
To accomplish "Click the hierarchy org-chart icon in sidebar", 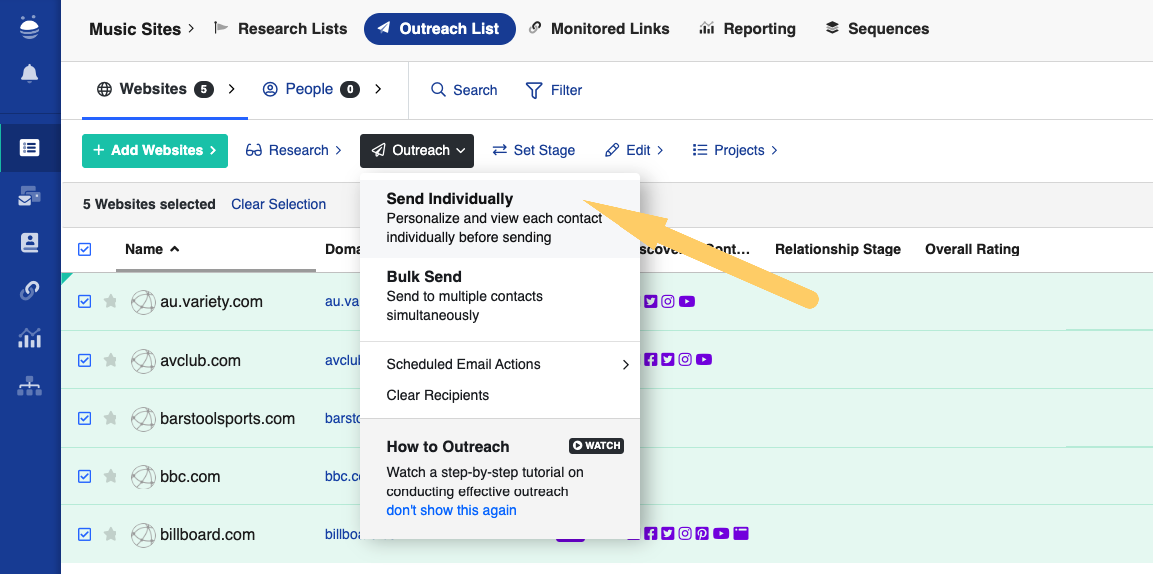I will point(30,386).
